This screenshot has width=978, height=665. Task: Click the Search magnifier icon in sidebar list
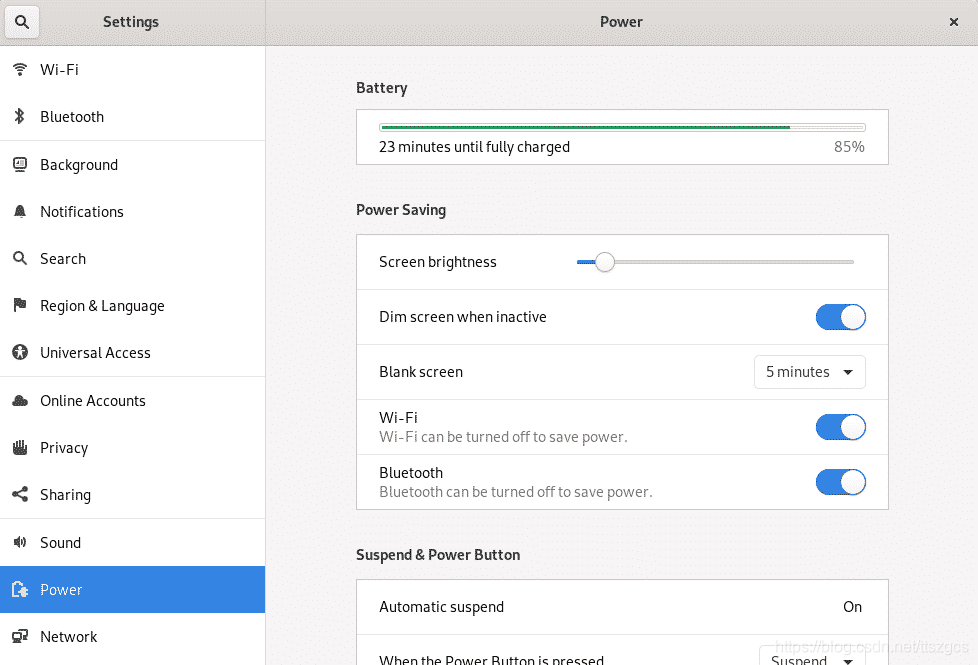20,258
